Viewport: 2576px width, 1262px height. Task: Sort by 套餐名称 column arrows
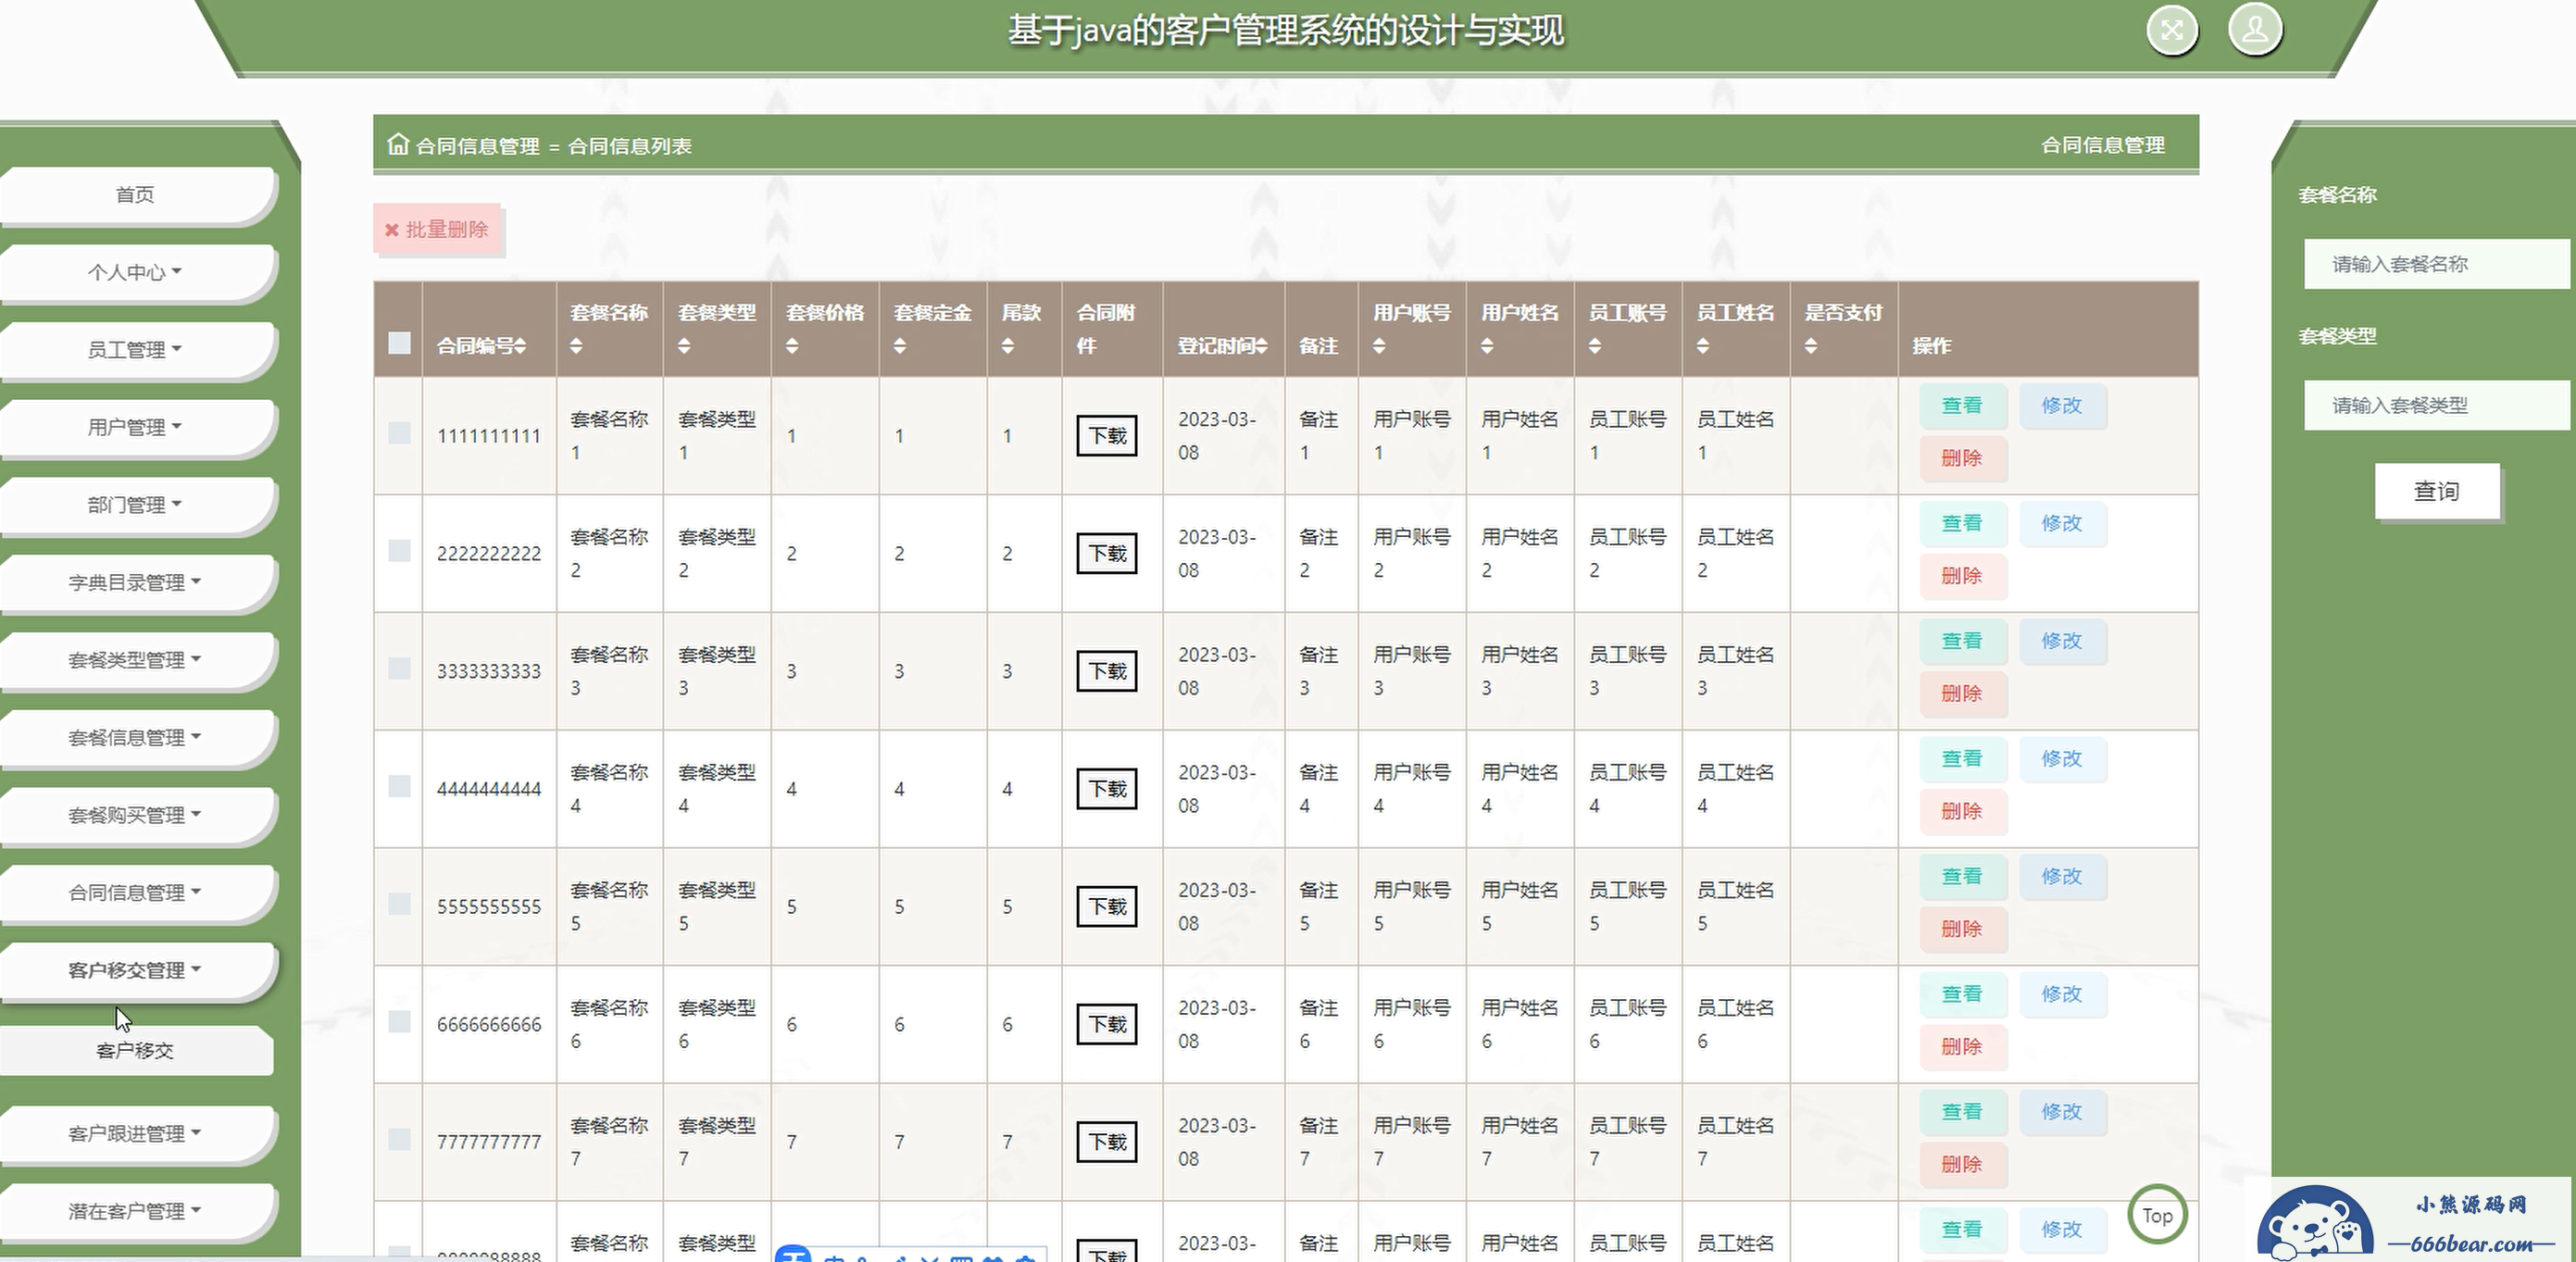[576, 346]
